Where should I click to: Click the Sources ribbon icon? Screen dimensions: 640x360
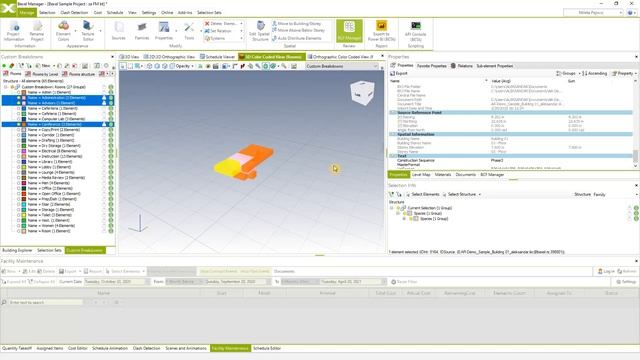point(118,31)
